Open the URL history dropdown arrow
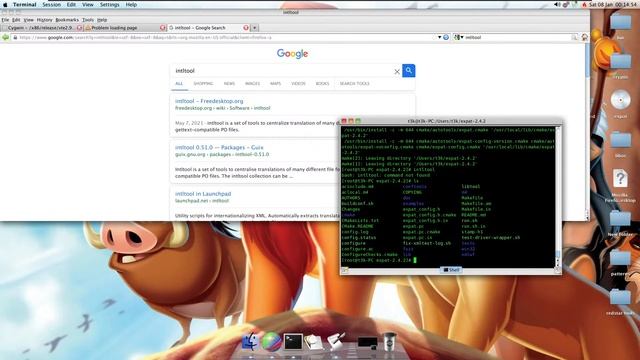The image size is (640, 360). coord(440,38)
